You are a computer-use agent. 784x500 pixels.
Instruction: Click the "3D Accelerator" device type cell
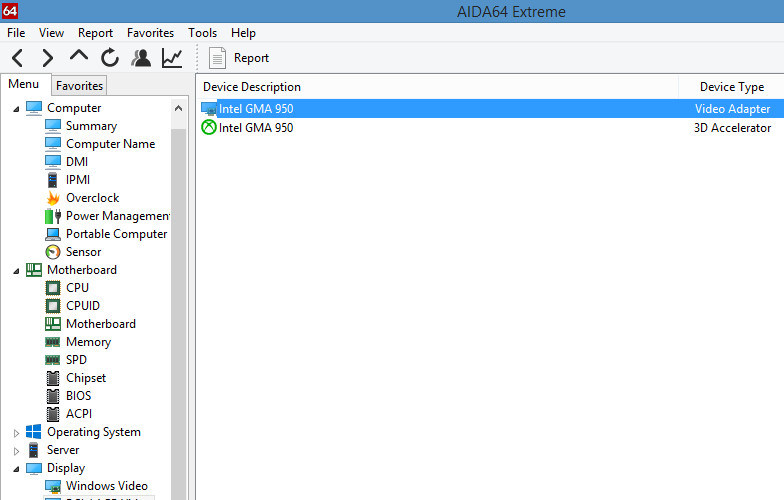[732, 128]
